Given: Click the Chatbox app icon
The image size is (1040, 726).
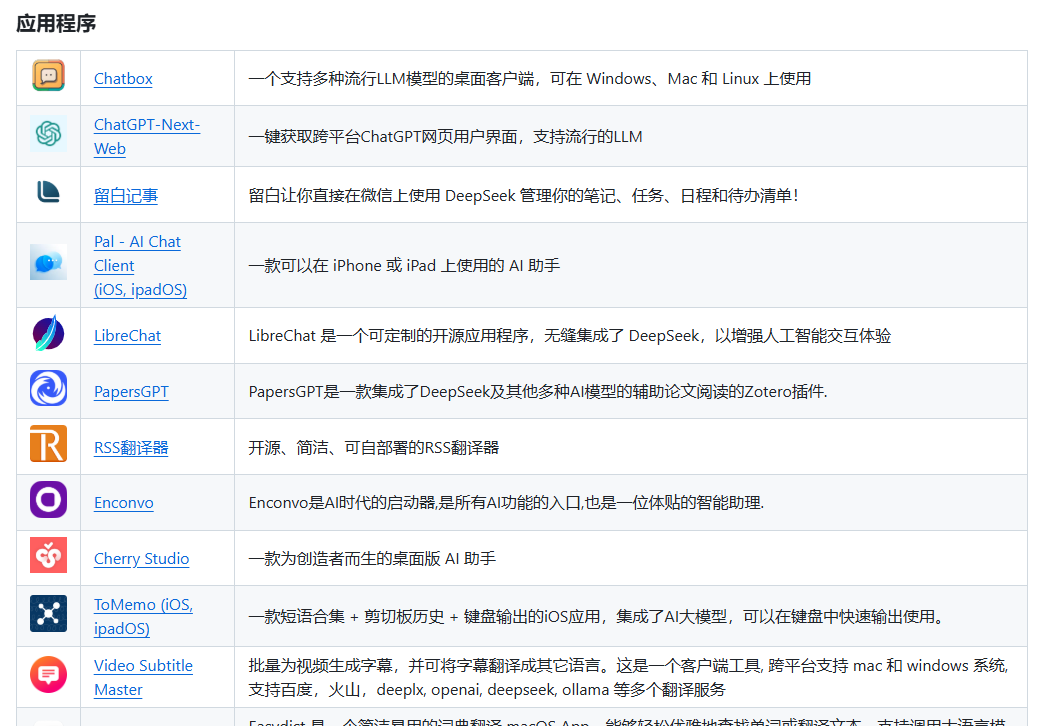Looking at the screenshot, I should tap(47, 78).
